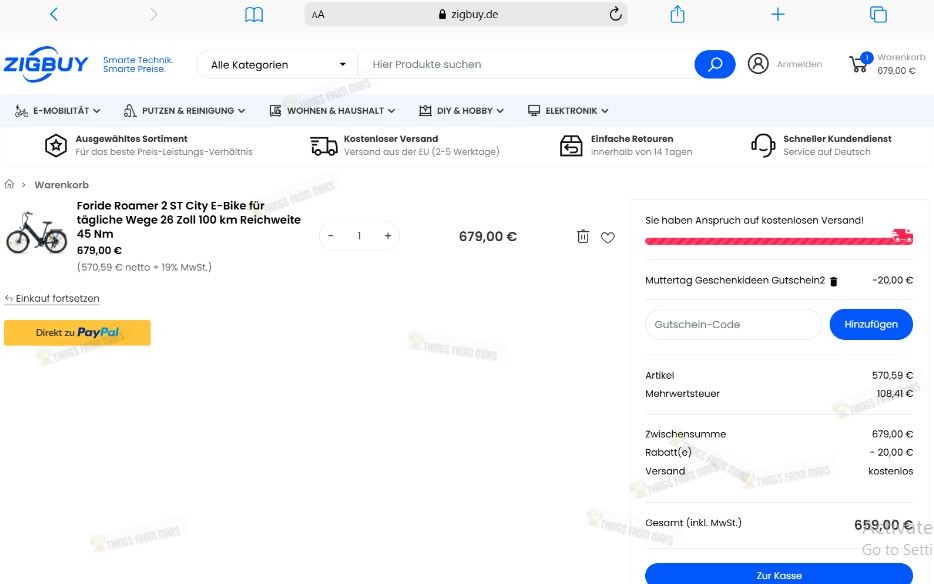
Task: Click the Ausgewähltes Sortiment star badge icon
Action: (56, 145)
